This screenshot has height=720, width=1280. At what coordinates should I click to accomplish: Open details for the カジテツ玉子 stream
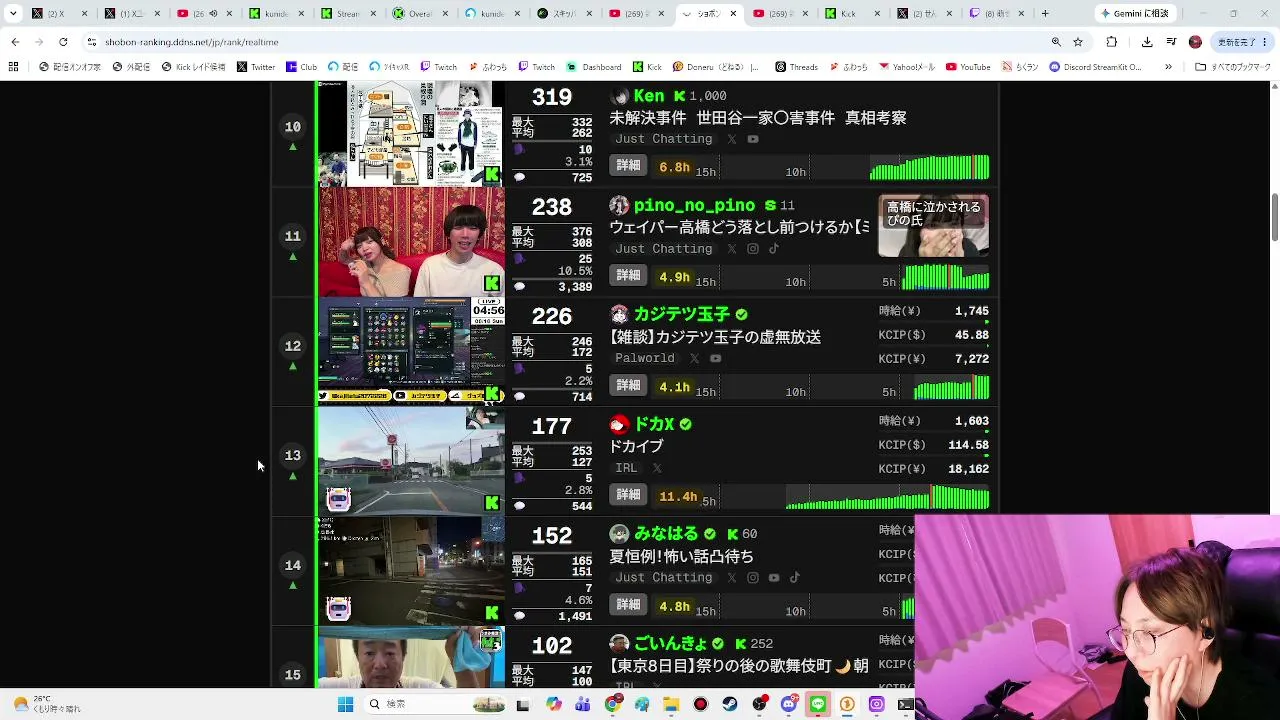(x=628, y=386)
